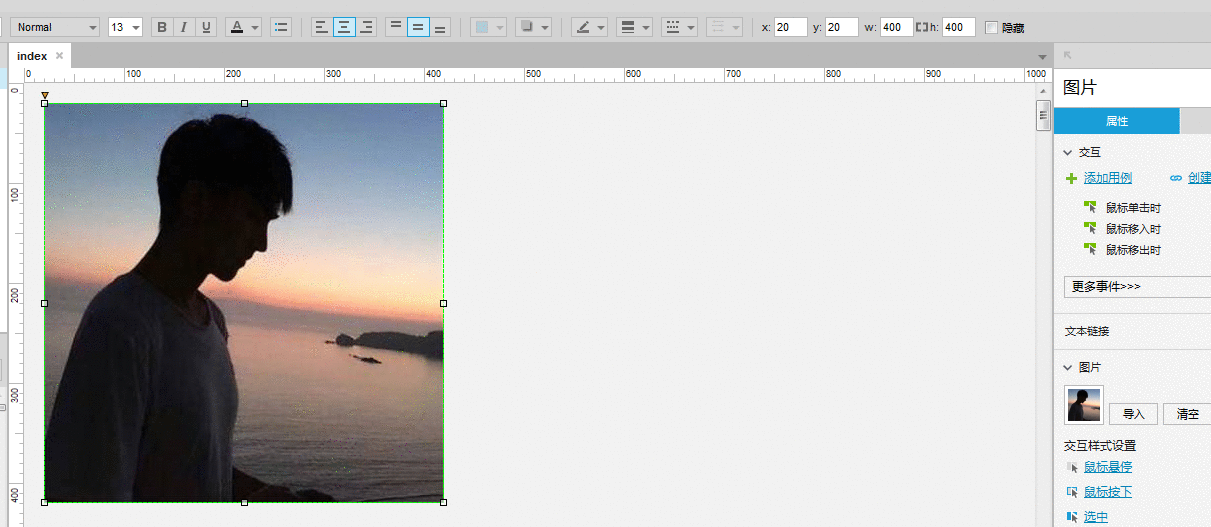This screenshot has width=1211, height=527.
Task: Open the 鼠标按下 style link
Action: pos(1108,492)
